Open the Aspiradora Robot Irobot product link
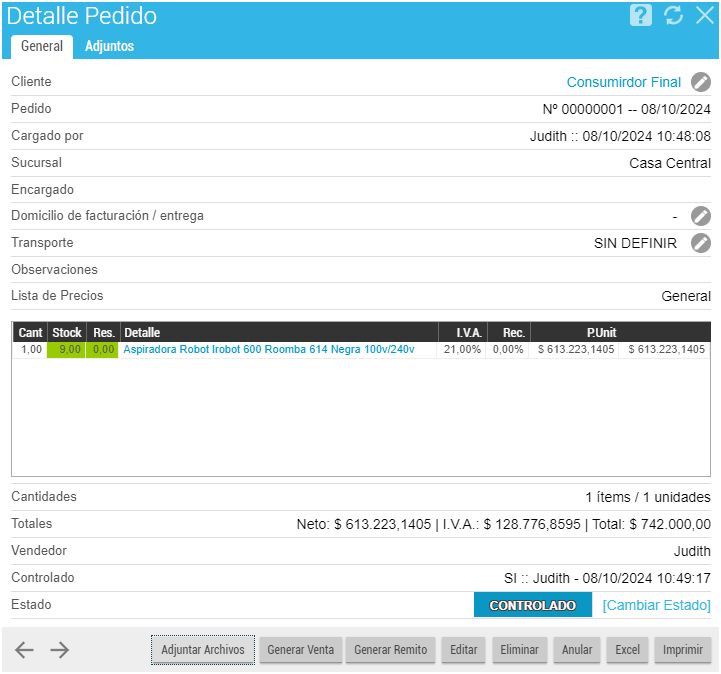 click(268, 350)
